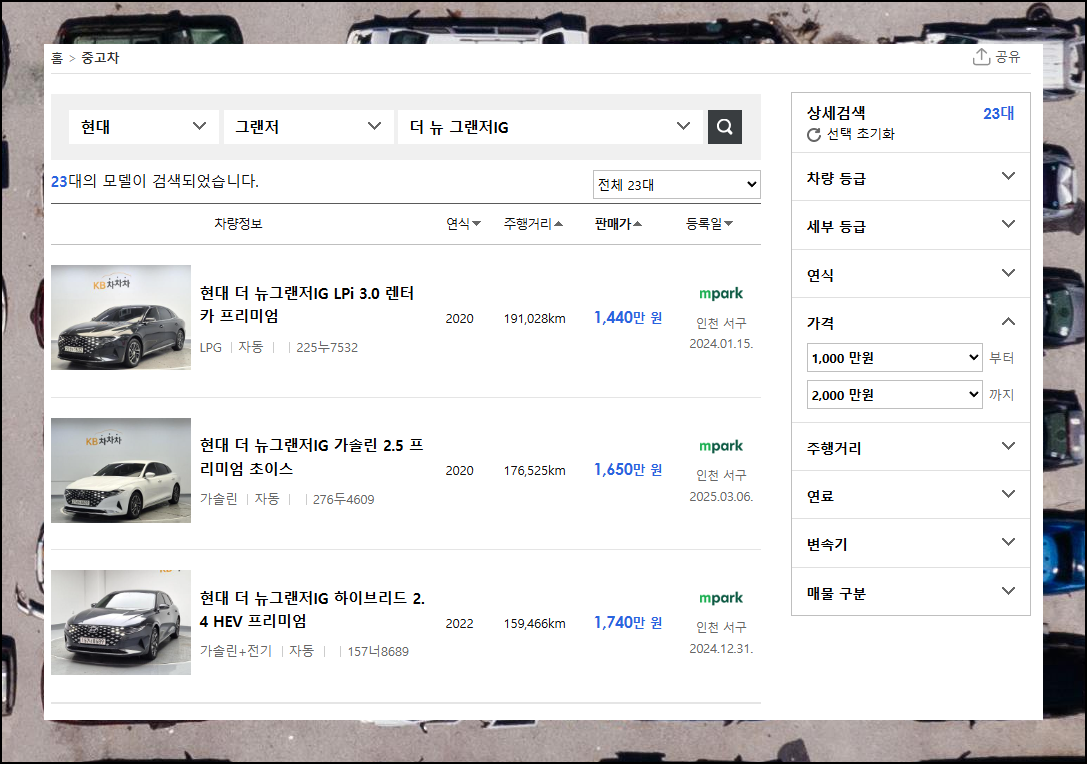This screenshot has height=764, width=1087.
Task: Click the 홈 breadcrumb link
Action: (x=57, y=58)
